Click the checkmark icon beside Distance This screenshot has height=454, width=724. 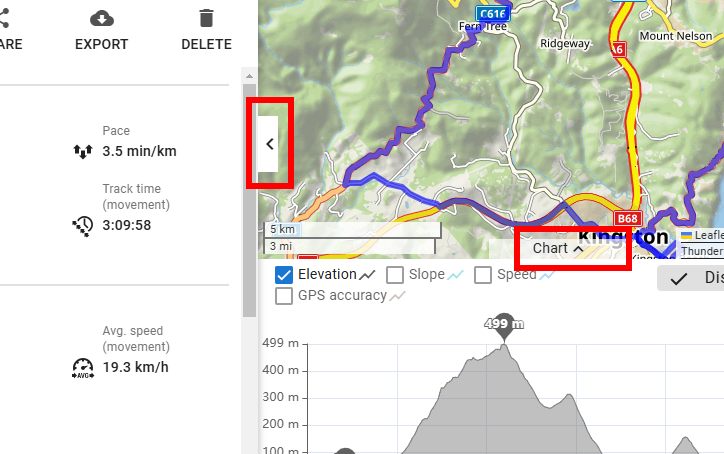click(679, 279)
